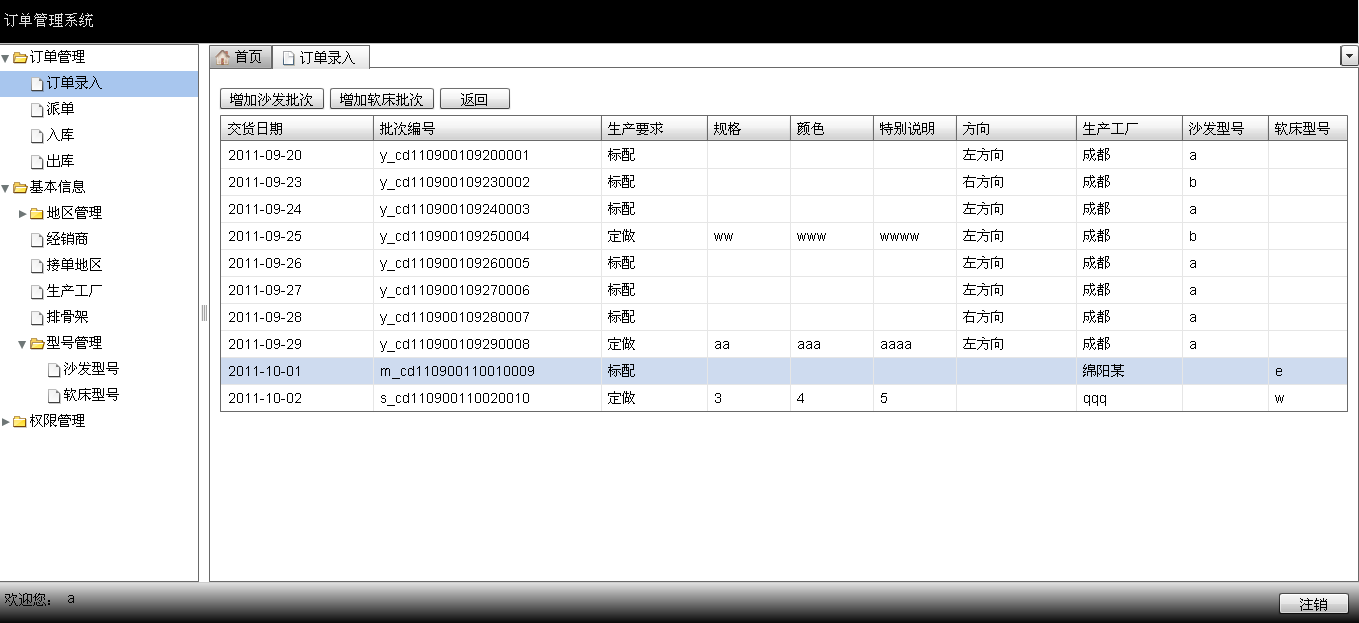Click the folder icon beside 型号管理

pyautogui.click(x=37, y=343)
